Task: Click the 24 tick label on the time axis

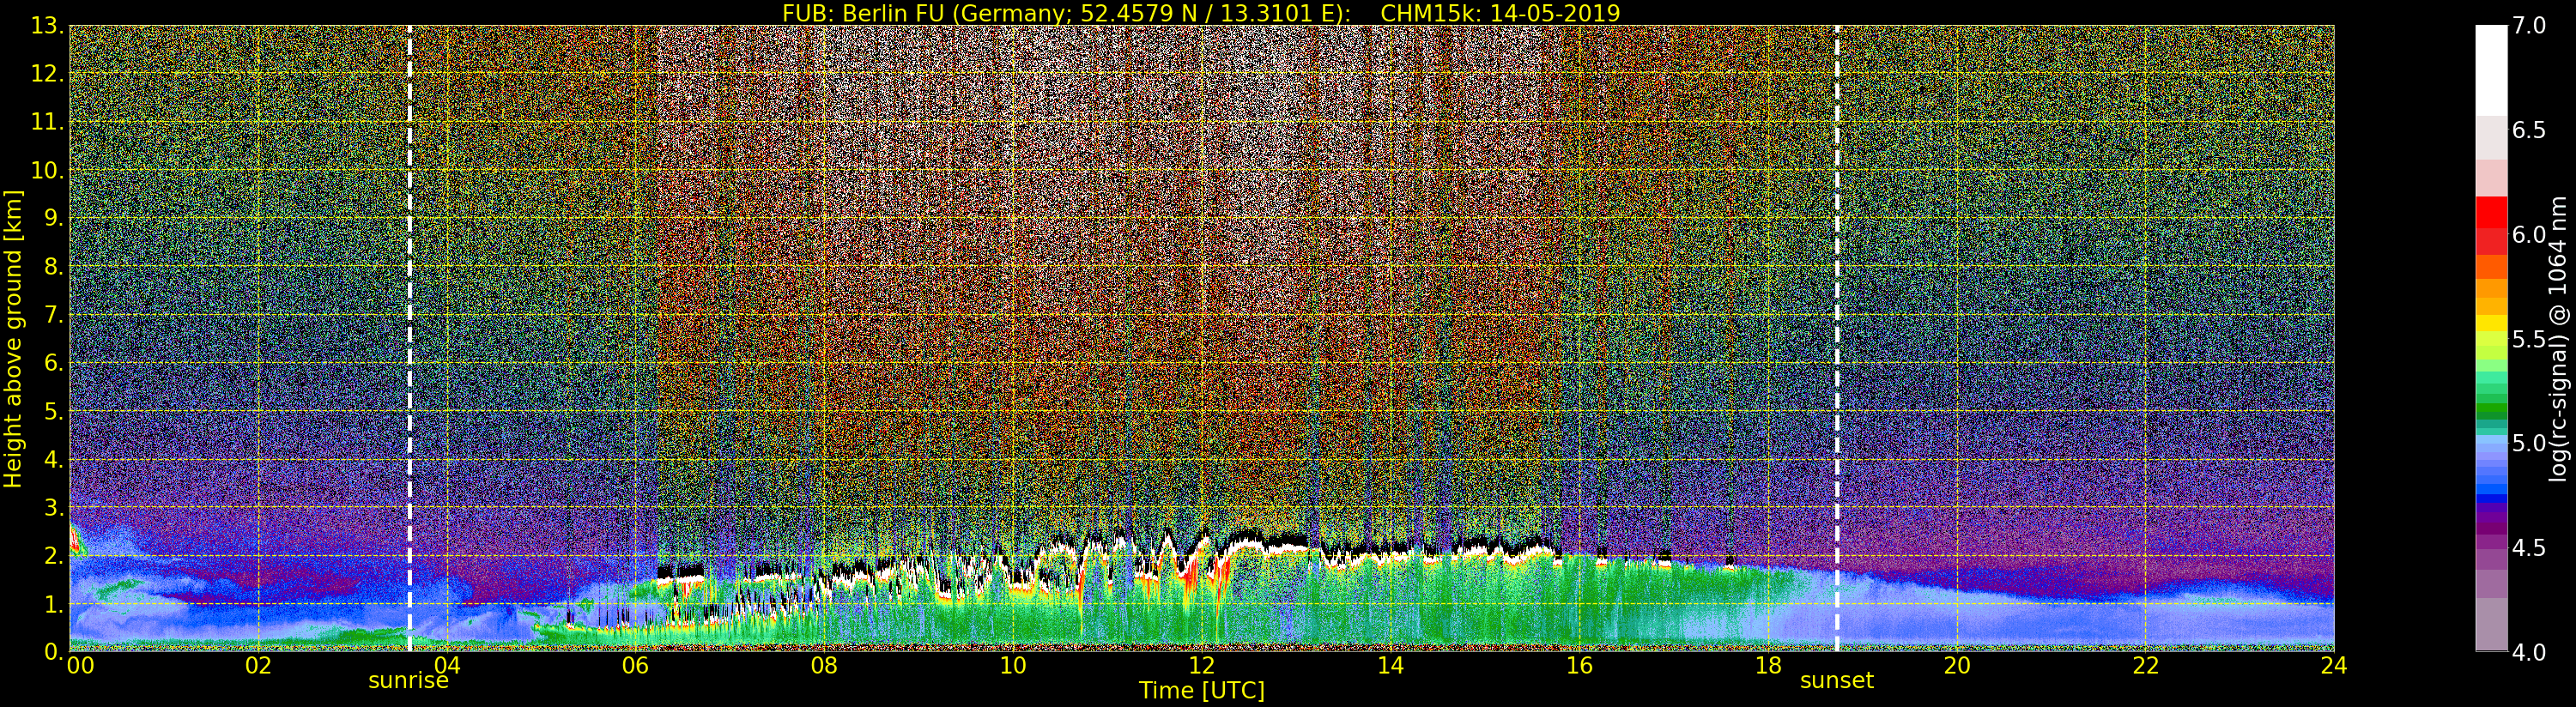Action: (2333, 666)
